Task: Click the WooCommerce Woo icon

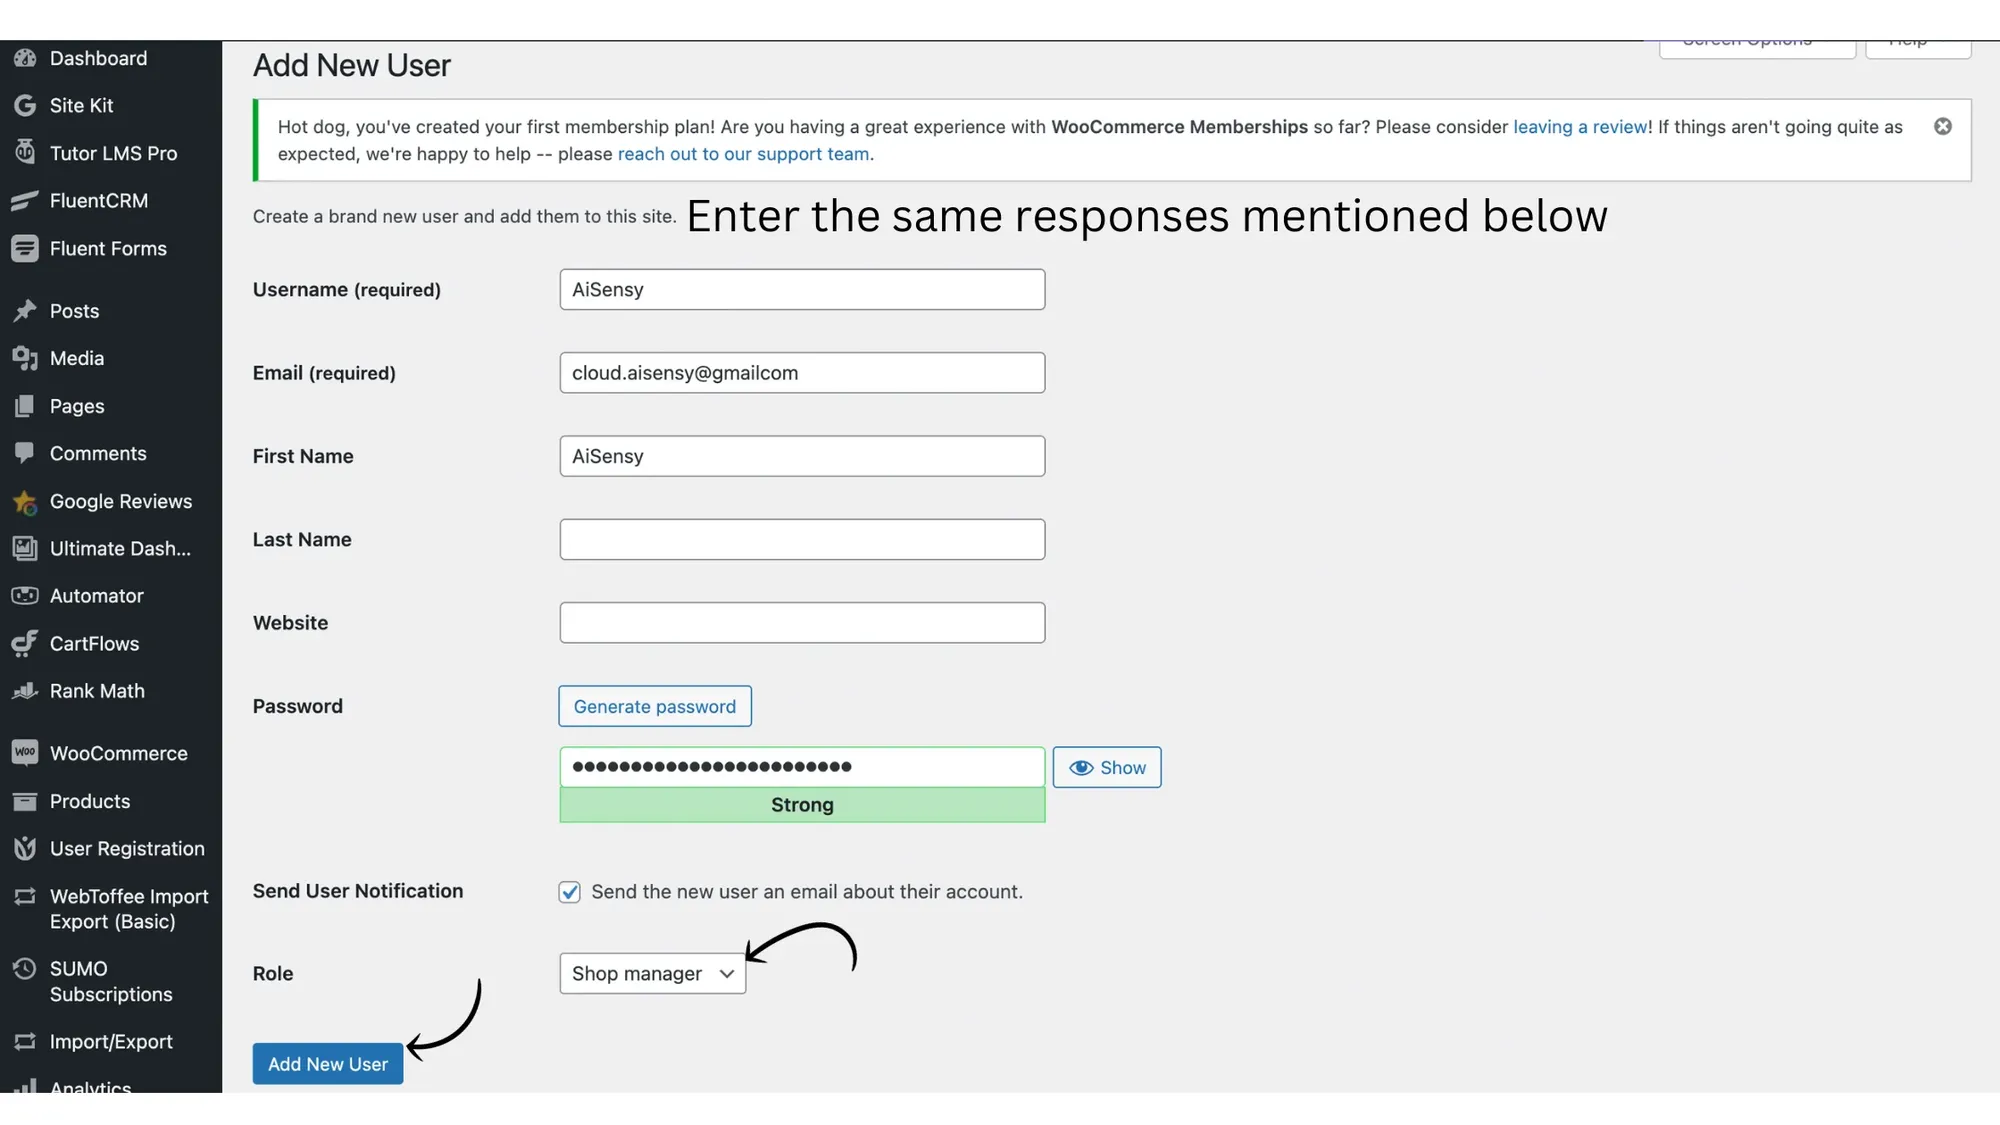Action: tap(25, 753)
